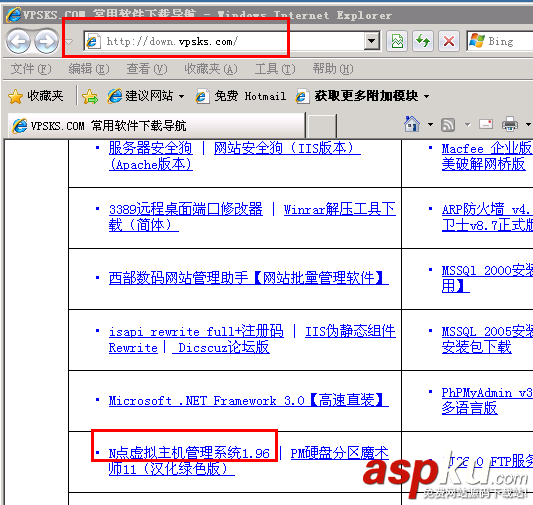Click the page icon in the address bar

point(93,41)
